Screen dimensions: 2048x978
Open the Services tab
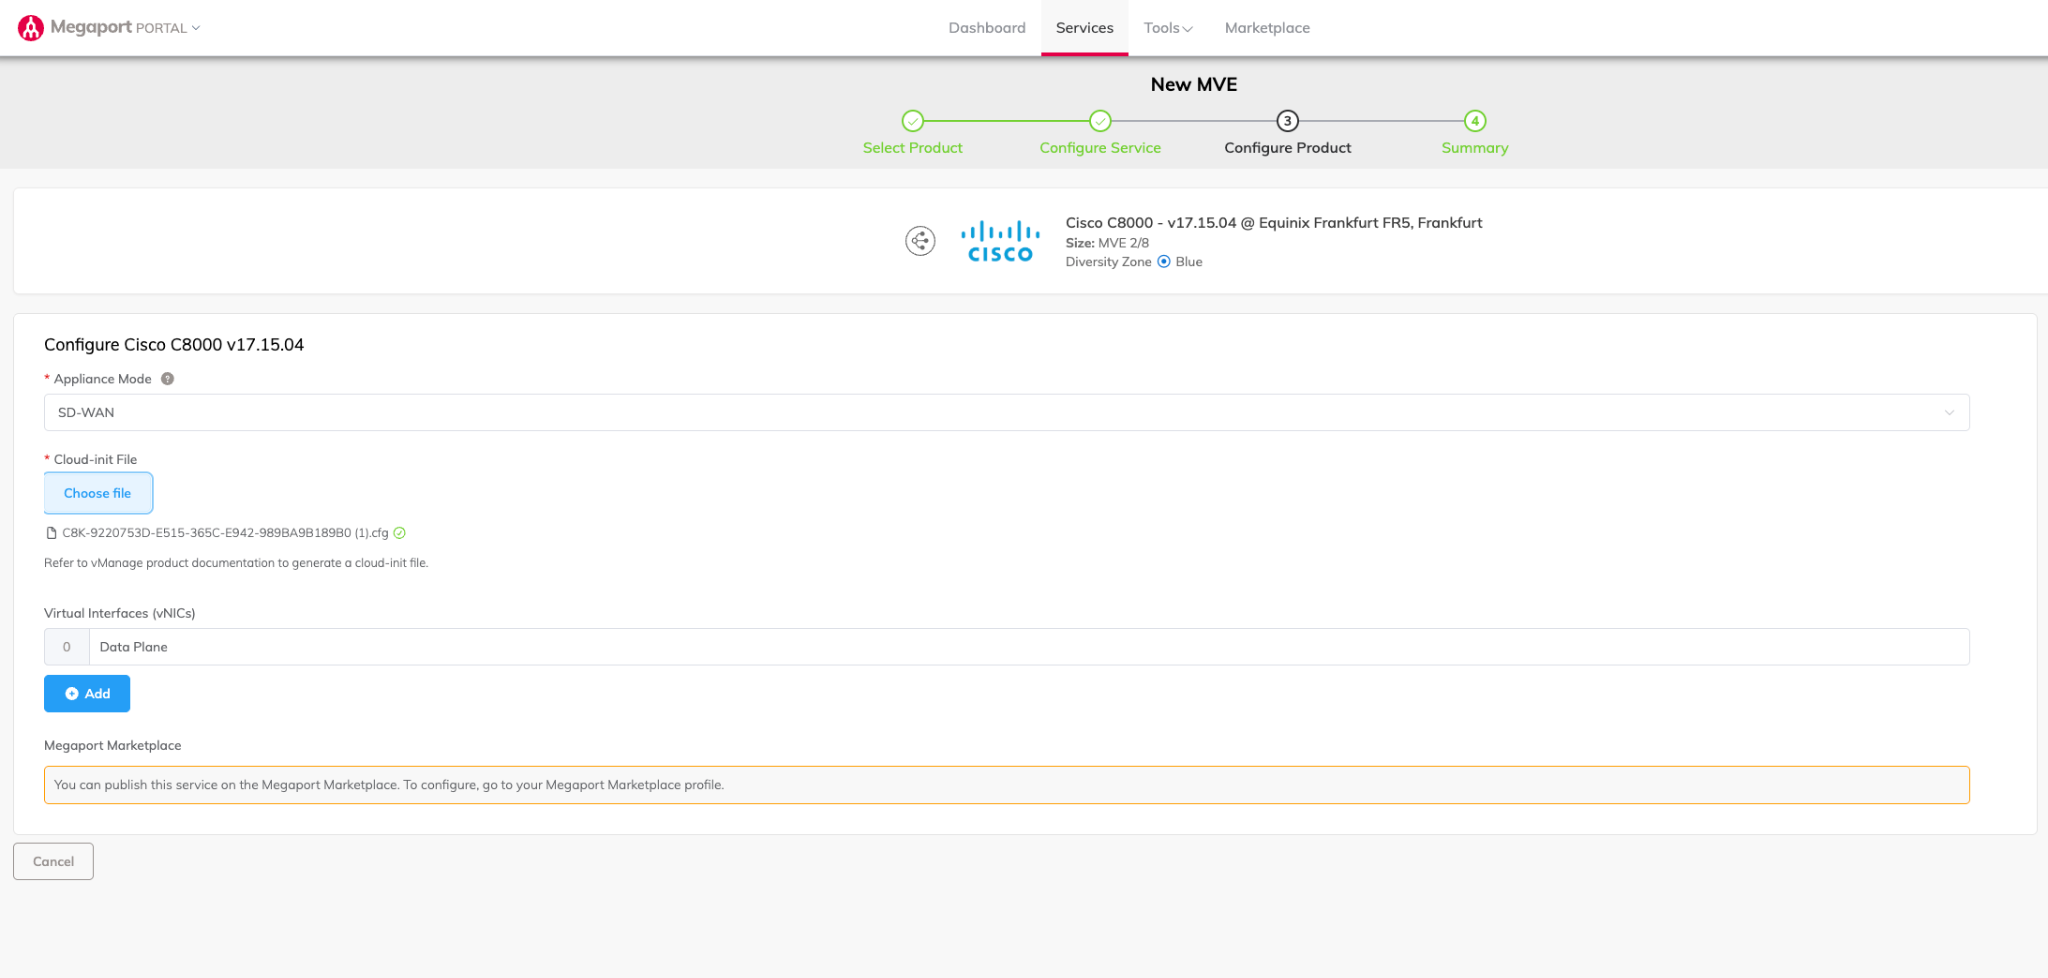(1084, 28)
